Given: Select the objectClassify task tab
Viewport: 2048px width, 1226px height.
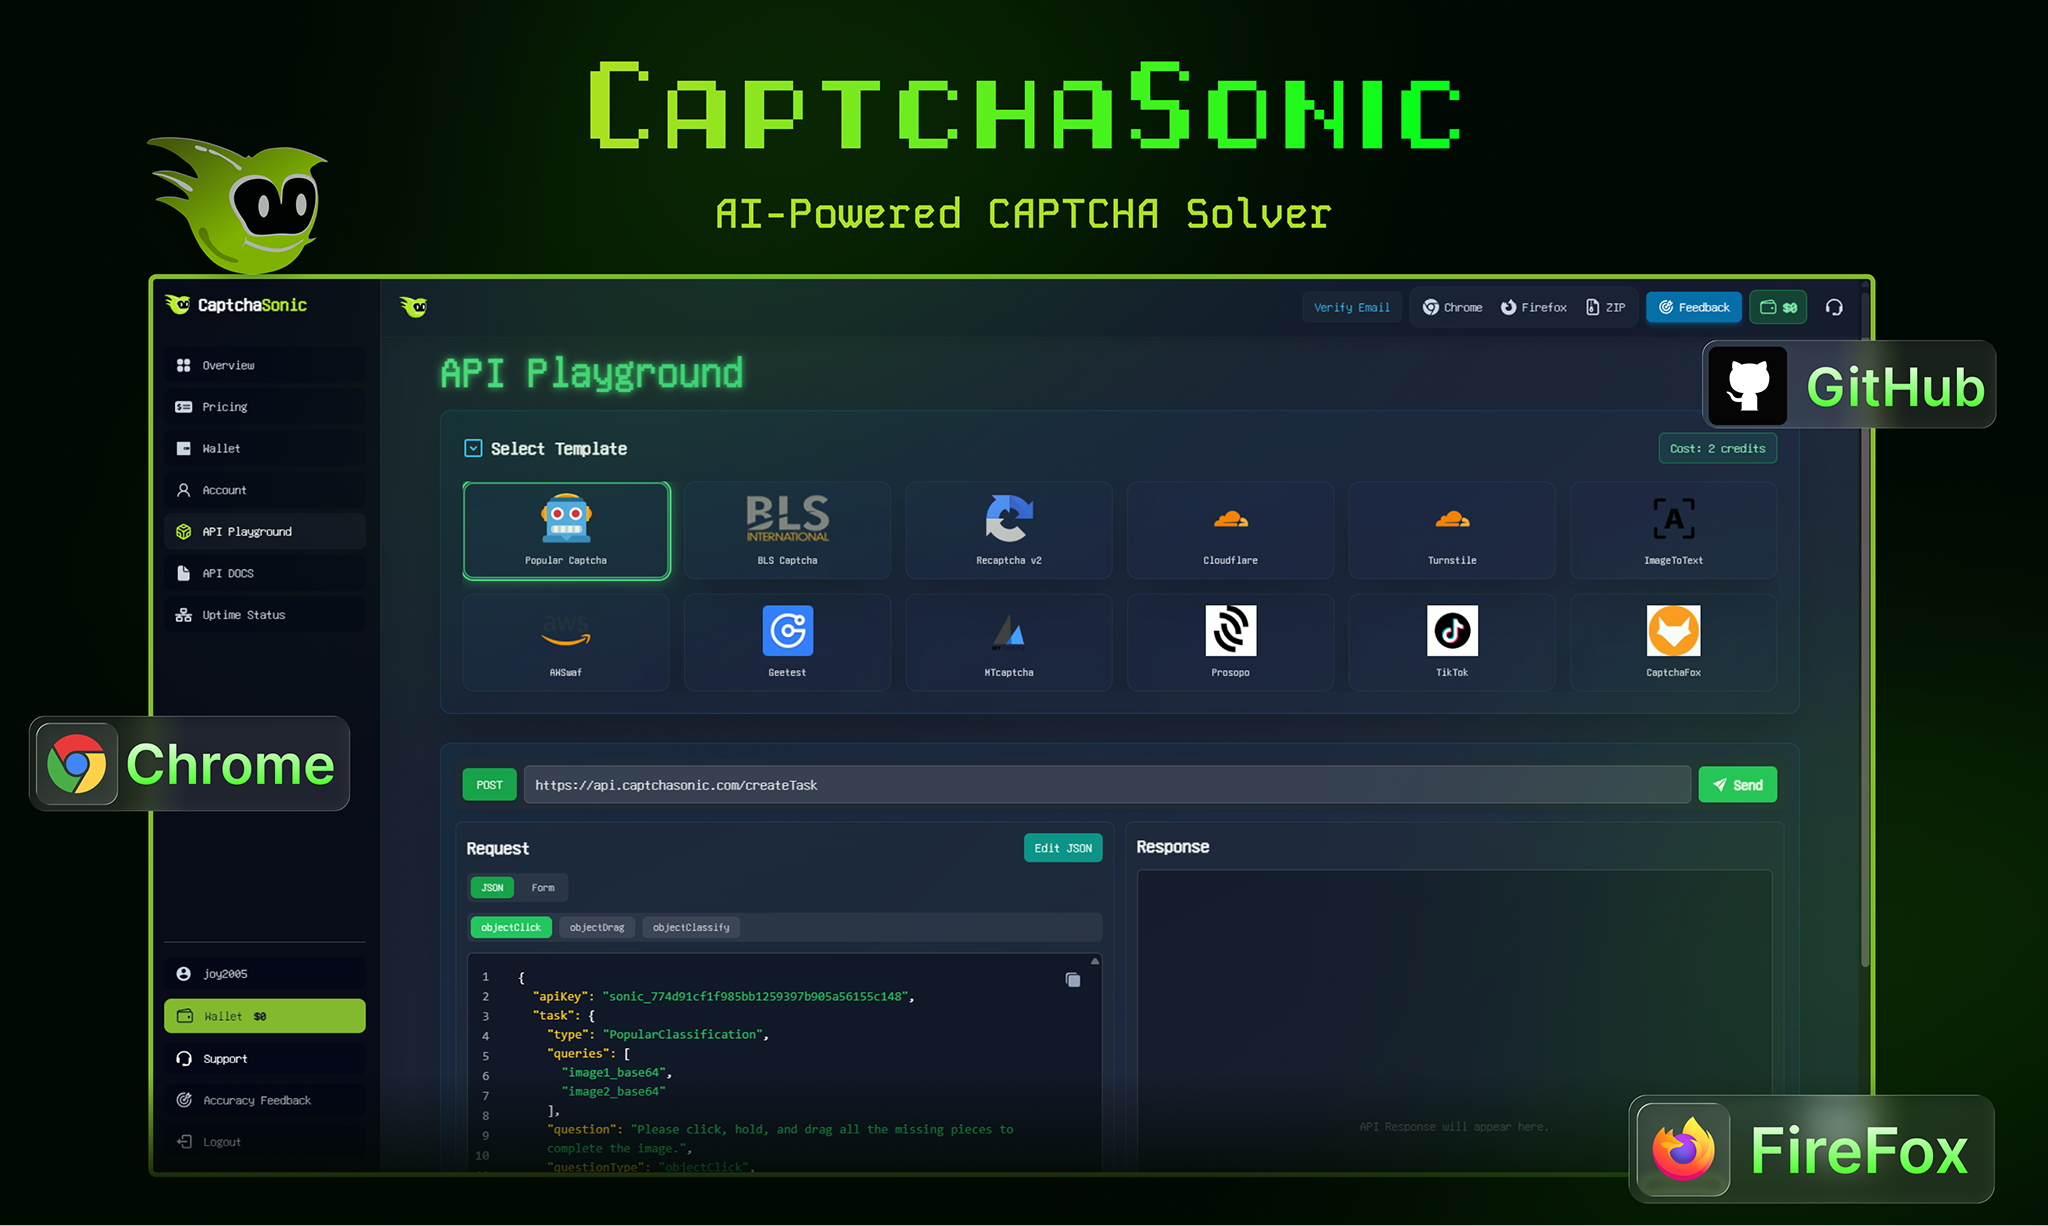Looking at the screenshot, I should [691, 928].
